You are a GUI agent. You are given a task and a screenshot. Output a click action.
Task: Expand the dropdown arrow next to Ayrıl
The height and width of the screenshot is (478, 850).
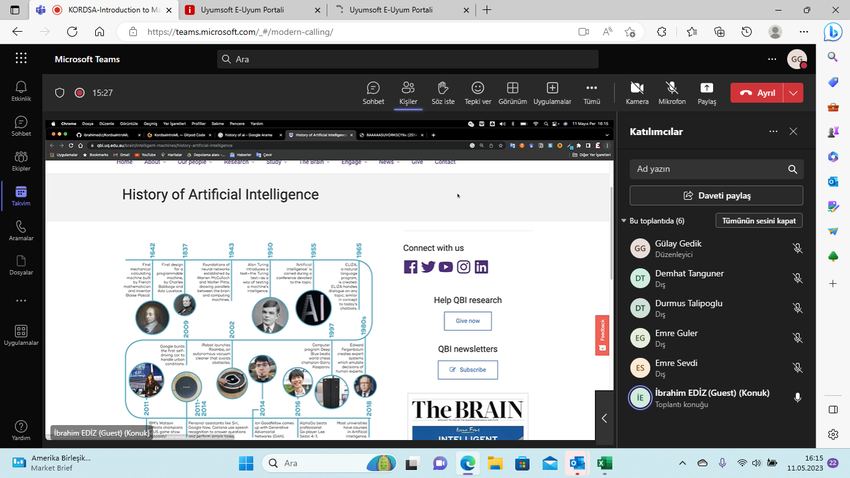793,93
